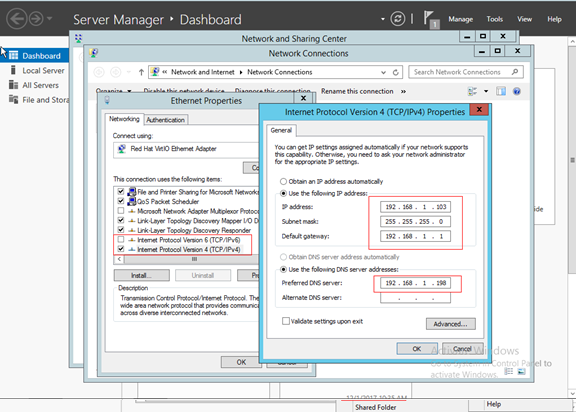Open the Help menu in Server Manager

click(554, 19)
